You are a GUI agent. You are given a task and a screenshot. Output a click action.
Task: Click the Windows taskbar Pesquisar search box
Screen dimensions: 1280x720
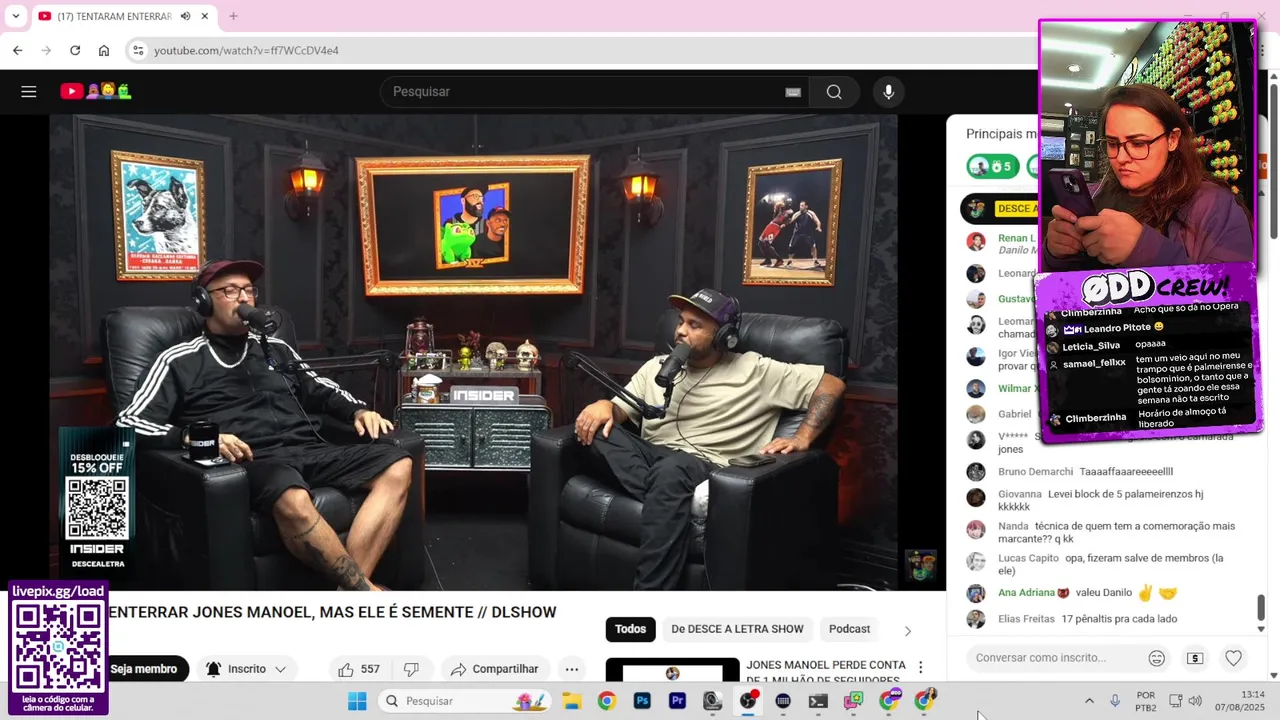coord(465,701)
